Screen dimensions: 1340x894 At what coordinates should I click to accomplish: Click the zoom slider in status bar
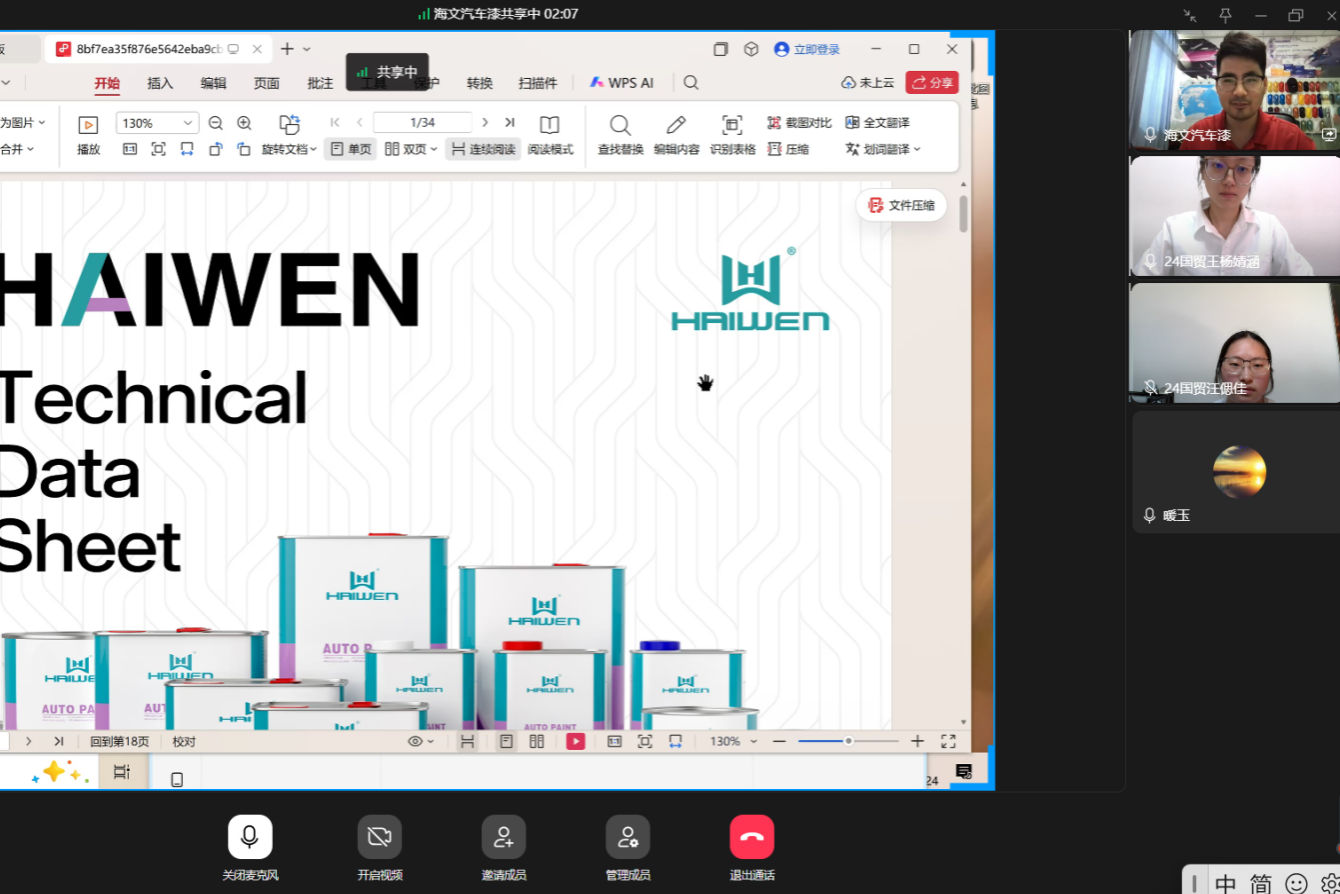coord(848,741)
